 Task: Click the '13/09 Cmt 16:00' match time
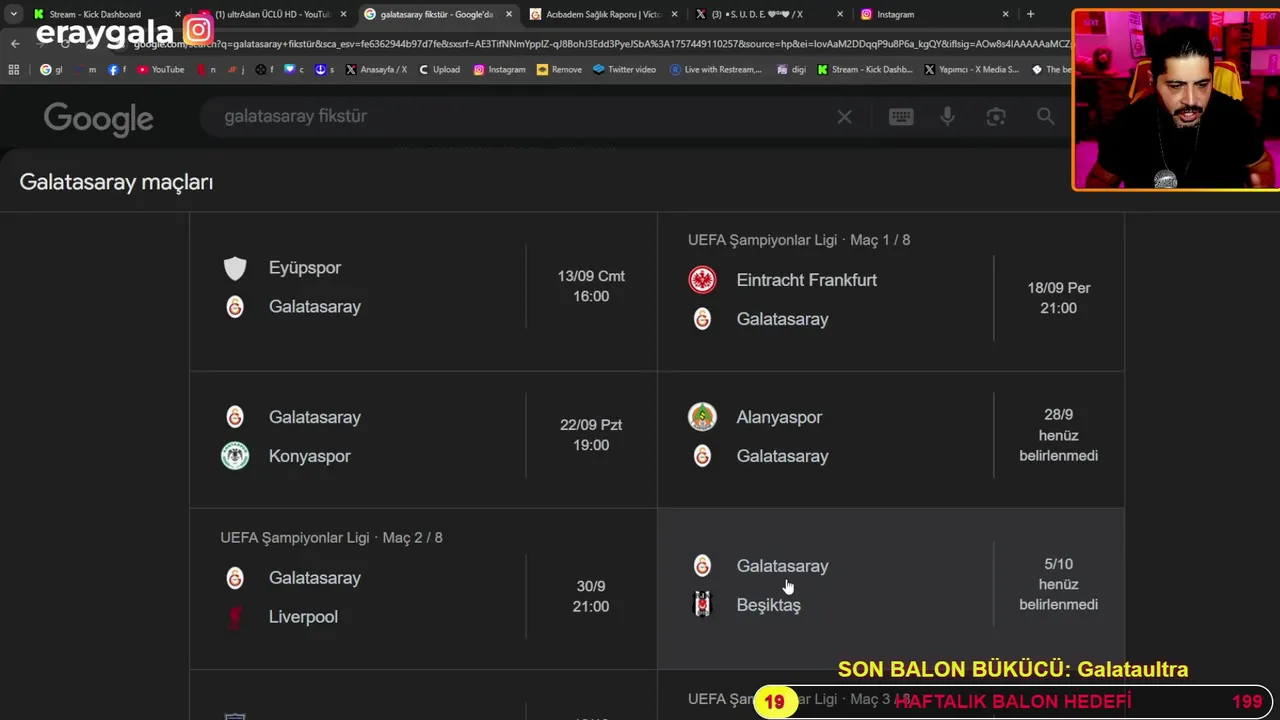(591, 286)
